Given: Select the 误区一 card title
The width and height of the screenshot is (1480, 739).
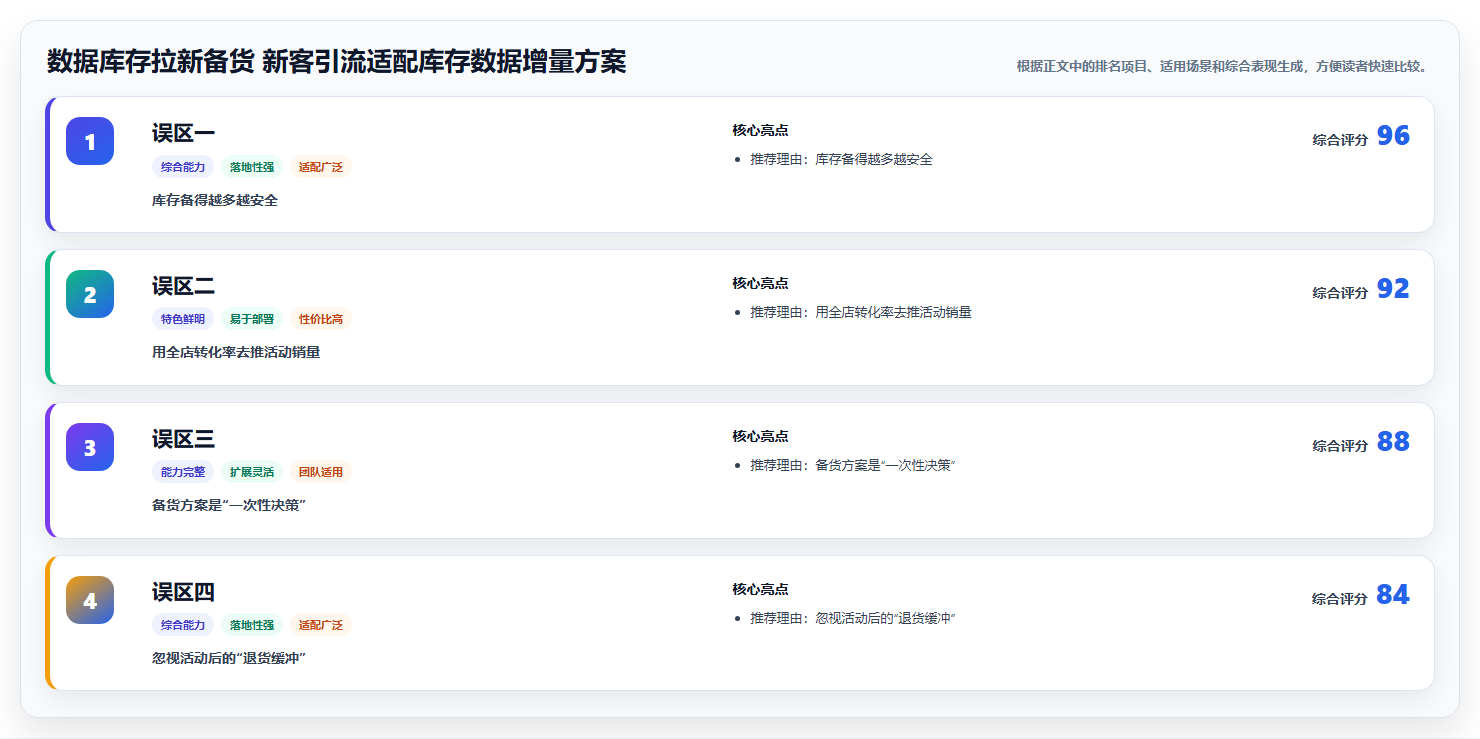Looking at the screenshot, I should [x=183, y=133].
